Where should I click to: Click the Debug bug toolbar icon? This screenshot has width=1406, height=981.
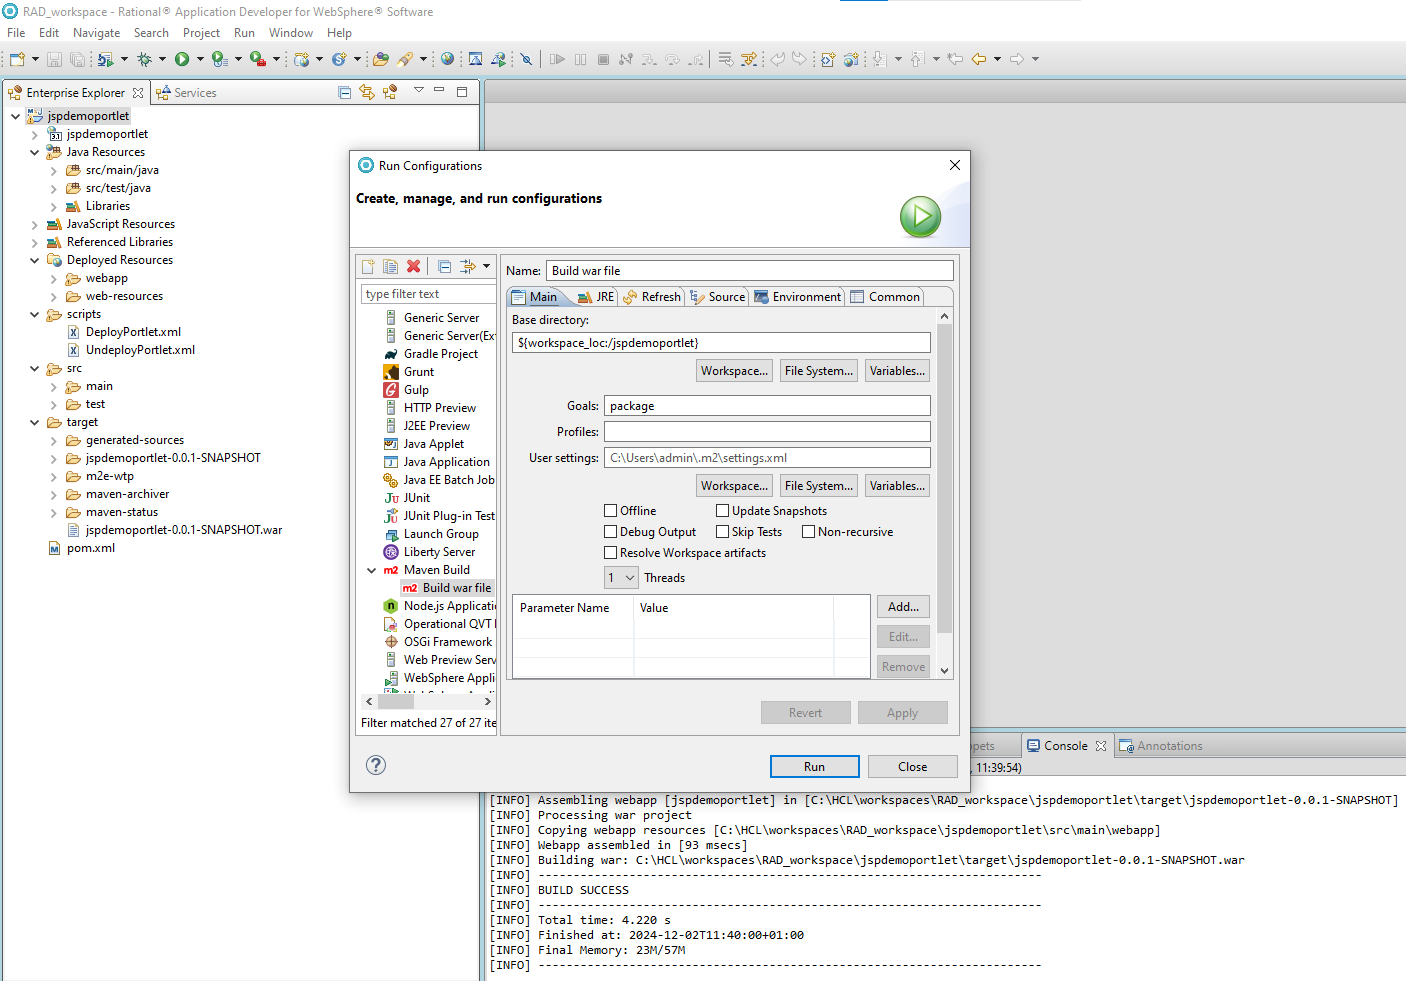click(144, 59)
